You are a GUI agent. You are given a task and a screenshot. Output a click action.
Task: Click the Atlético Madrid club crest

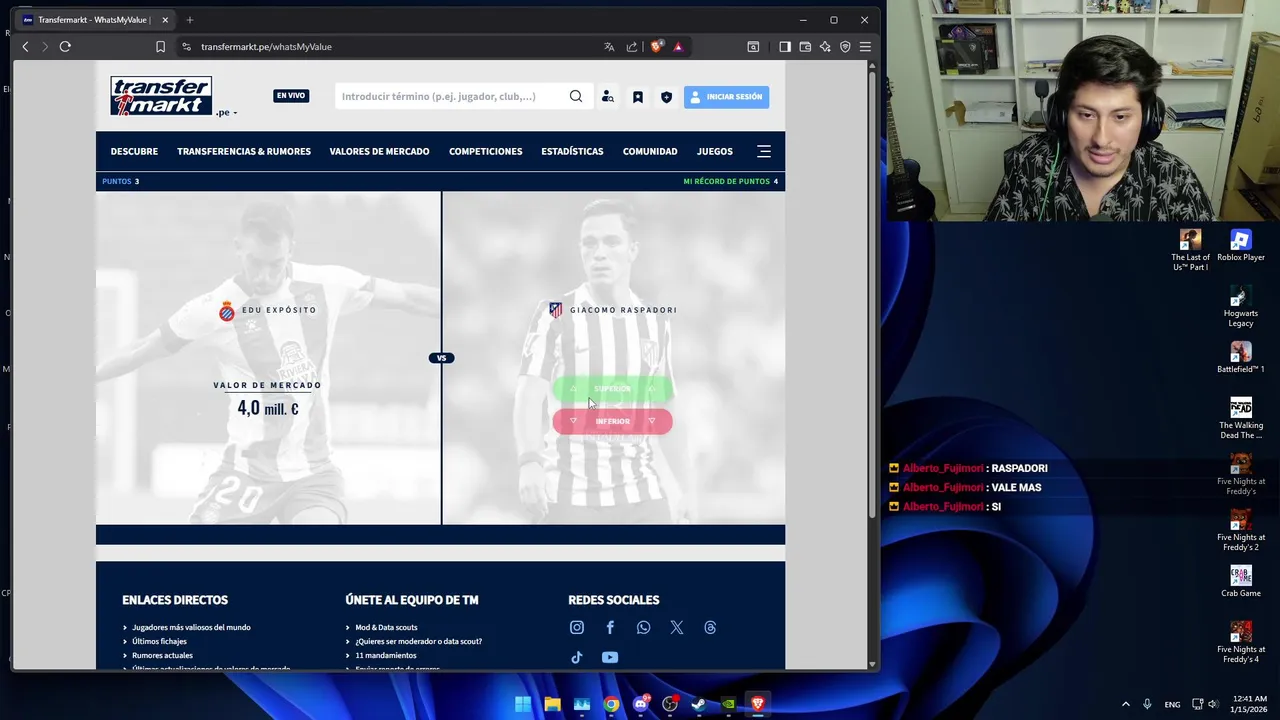click(556, 310)
